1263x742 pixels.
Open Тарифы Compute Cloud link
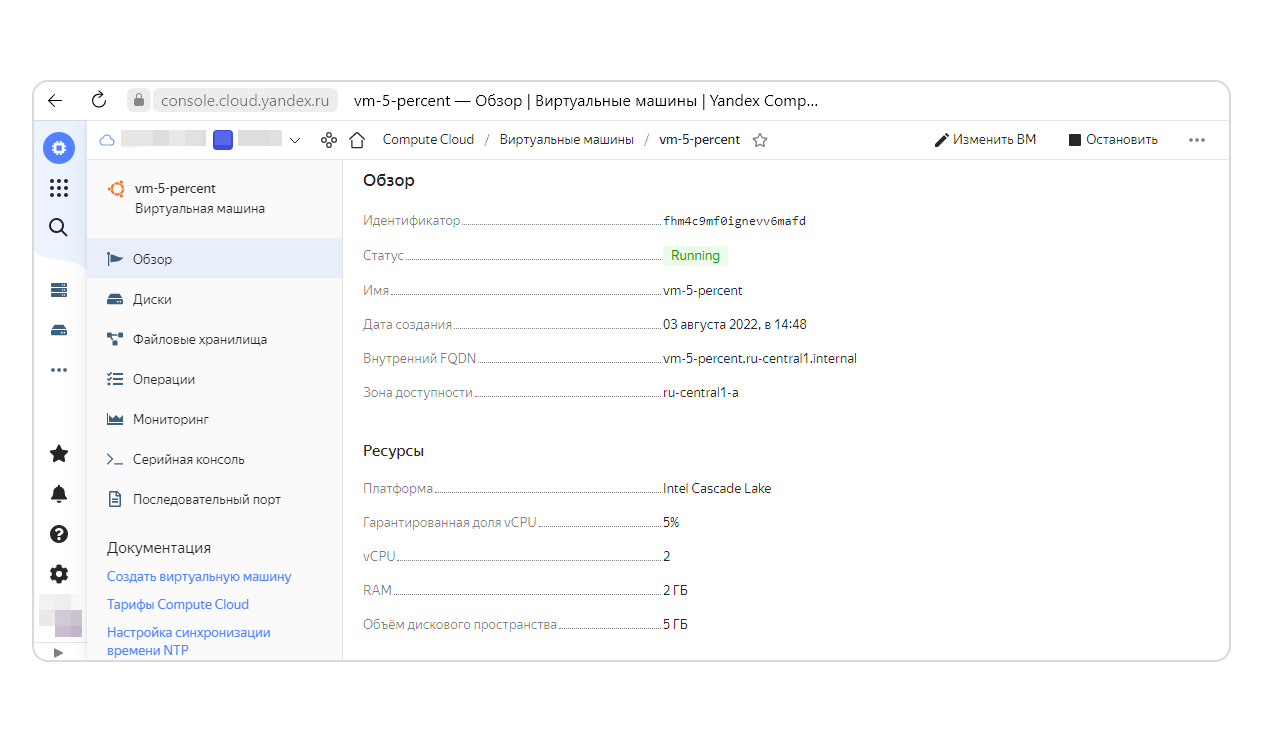point(178,604)
